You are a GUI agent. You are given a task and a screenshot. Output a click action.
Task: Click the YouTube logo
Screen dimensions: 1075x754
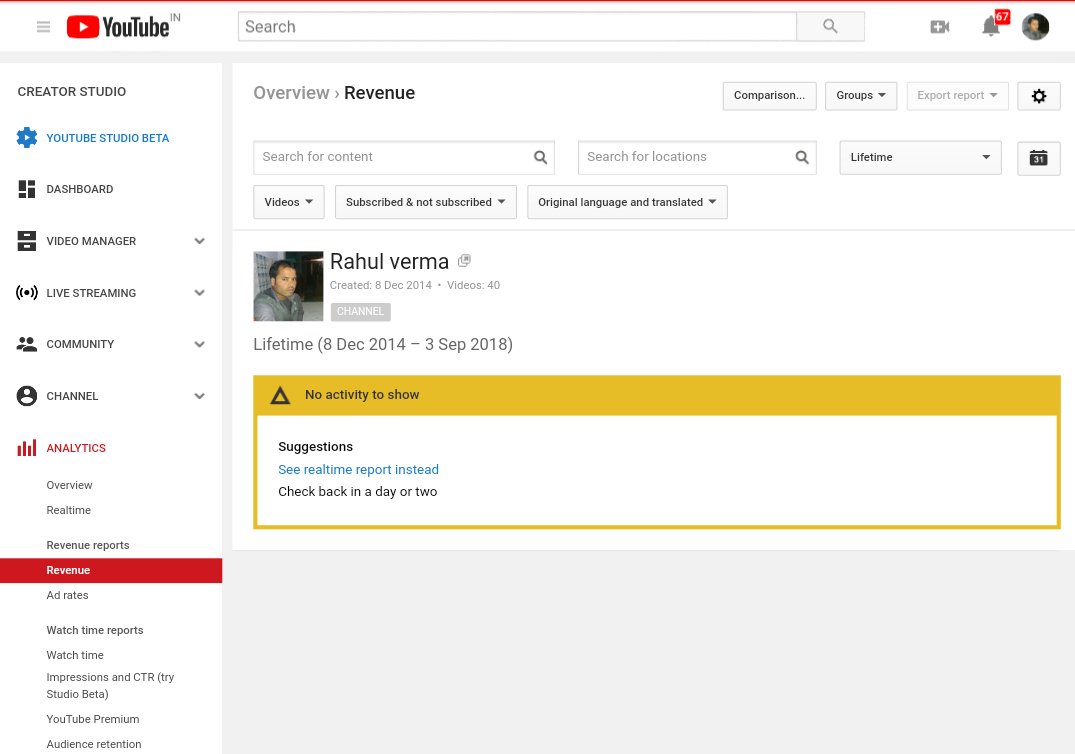click(119, 27)
